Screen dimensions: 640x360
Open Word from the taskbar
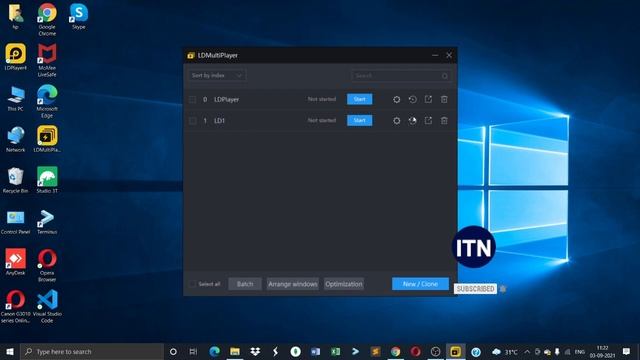(316, 351)
